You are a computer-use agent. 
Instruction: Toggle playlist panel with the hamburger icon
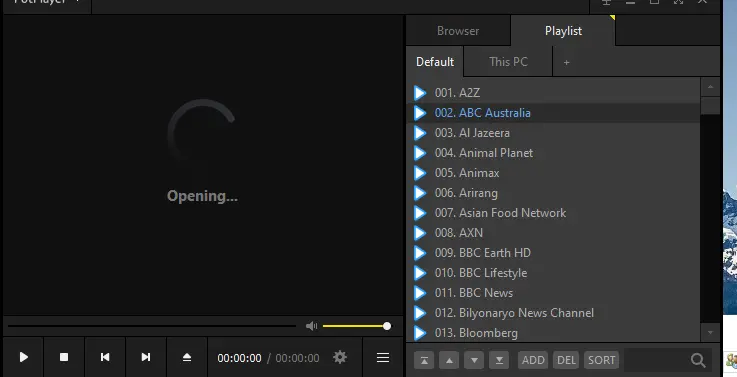[x=383, y=358]
